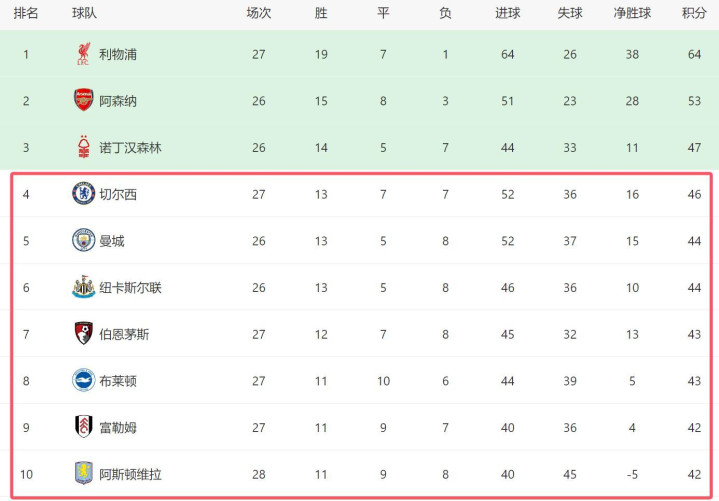719x501 pixels.
Task: Open the 利物浦 team link
Action: click(x=118, y=54)
